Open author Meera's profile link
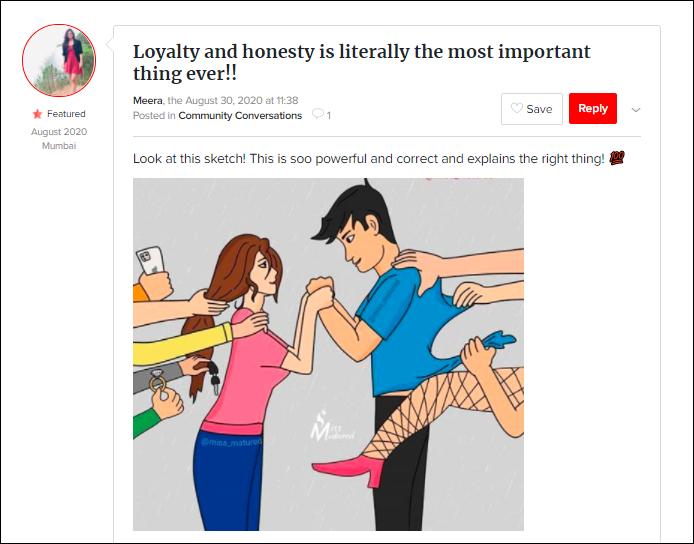Screen dimensions: 694x544 147,100
